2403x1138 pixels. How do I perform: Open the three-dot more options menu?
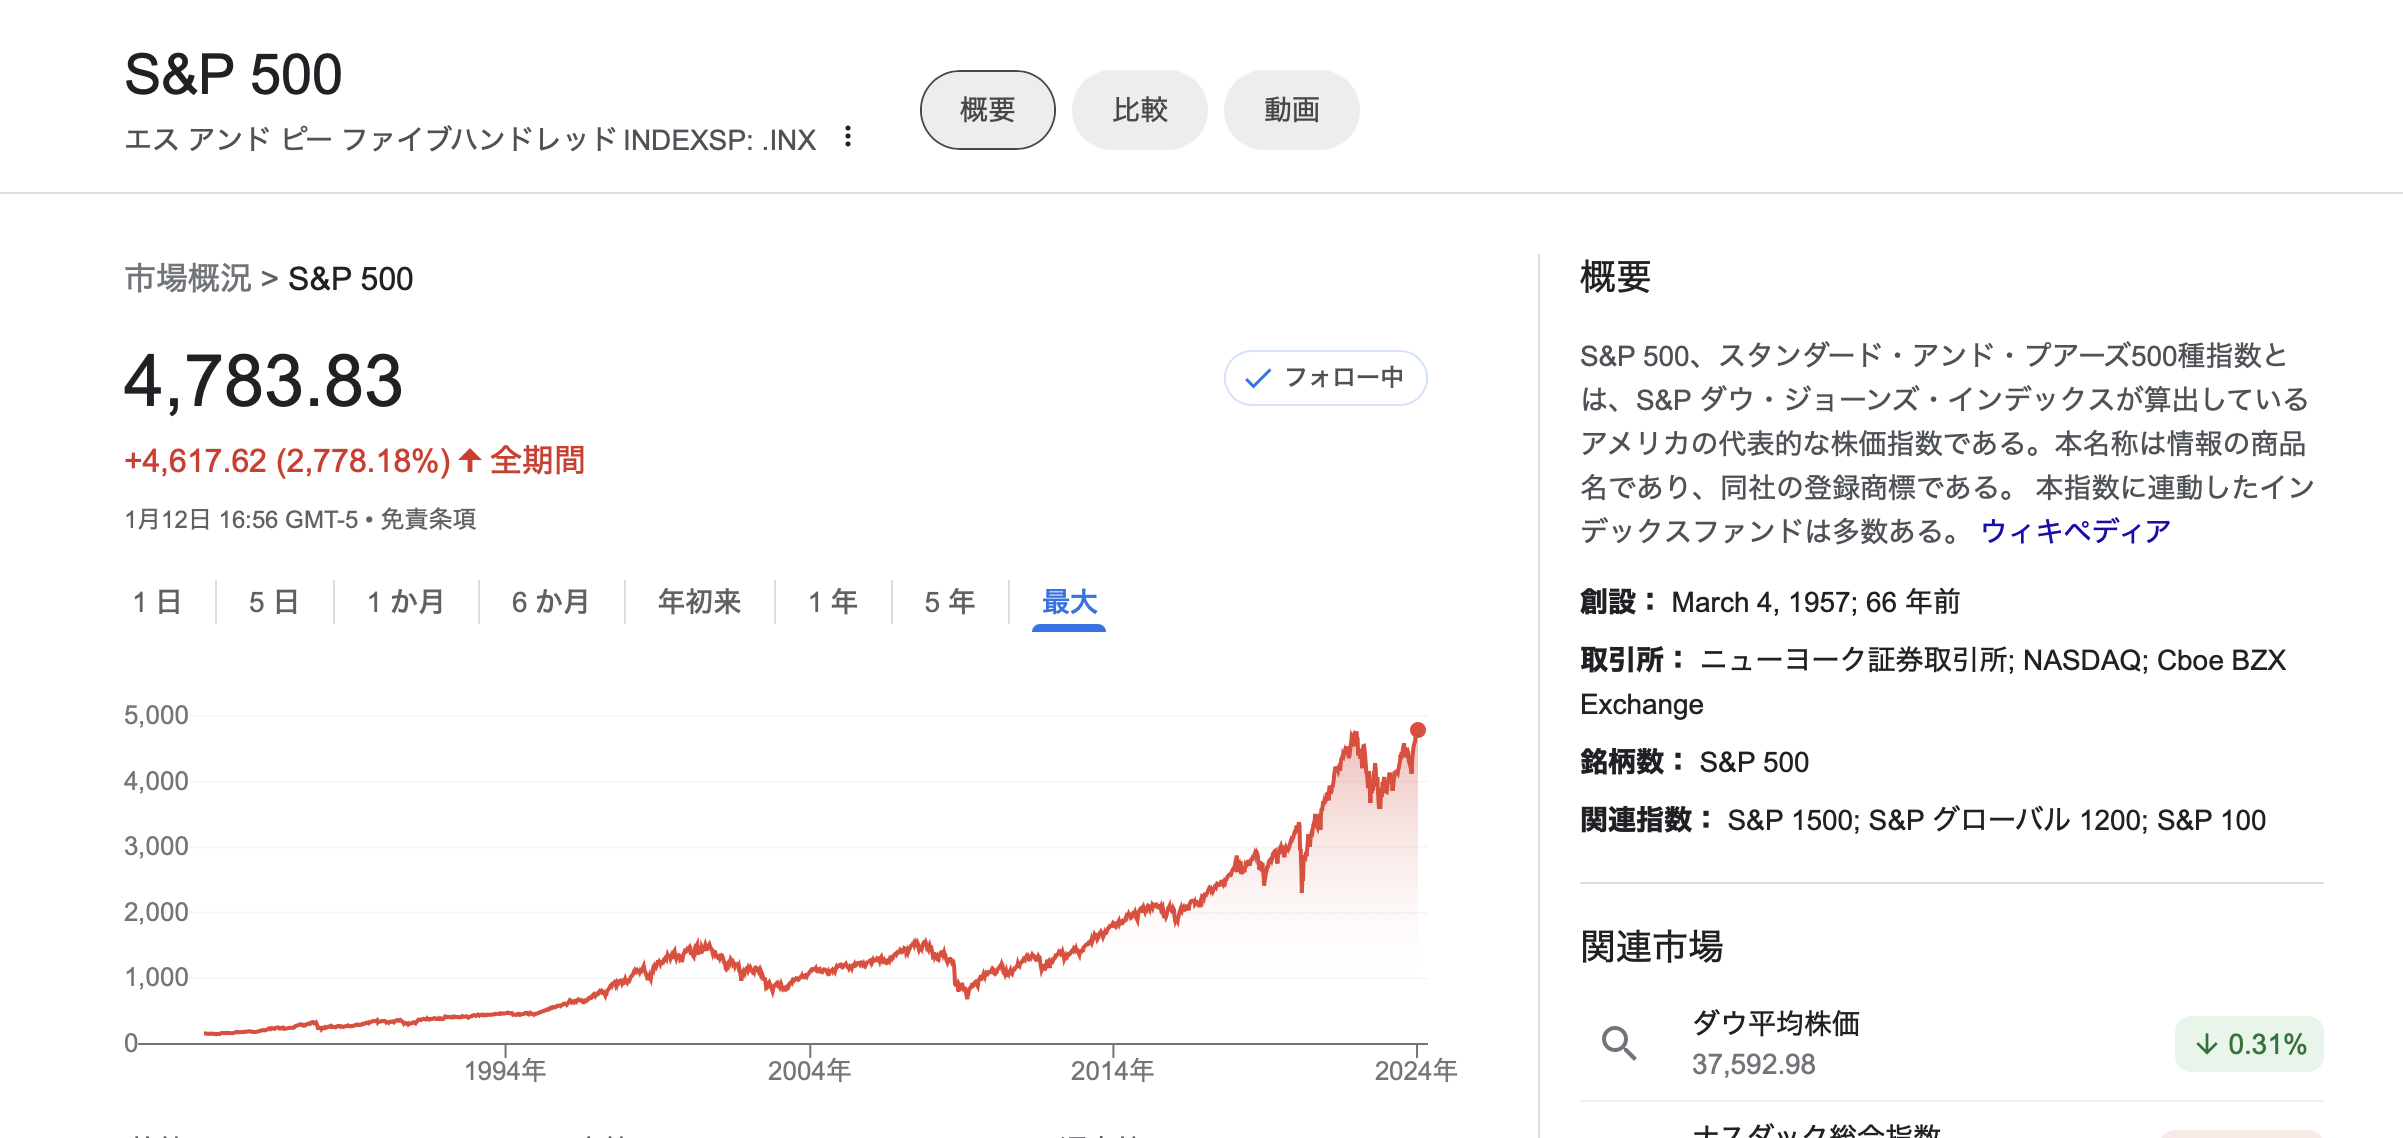point(848,137)
